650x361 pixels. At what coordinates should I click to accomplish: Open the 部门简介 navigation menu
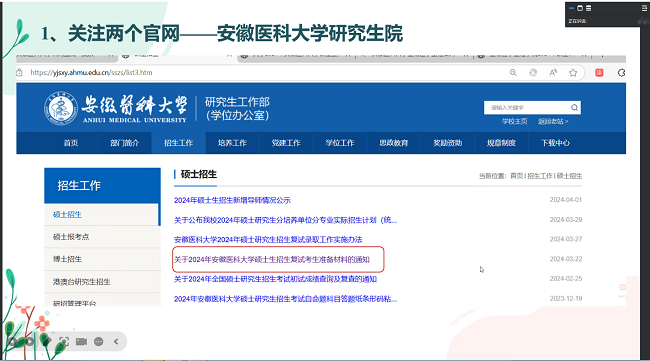point(124,143)
